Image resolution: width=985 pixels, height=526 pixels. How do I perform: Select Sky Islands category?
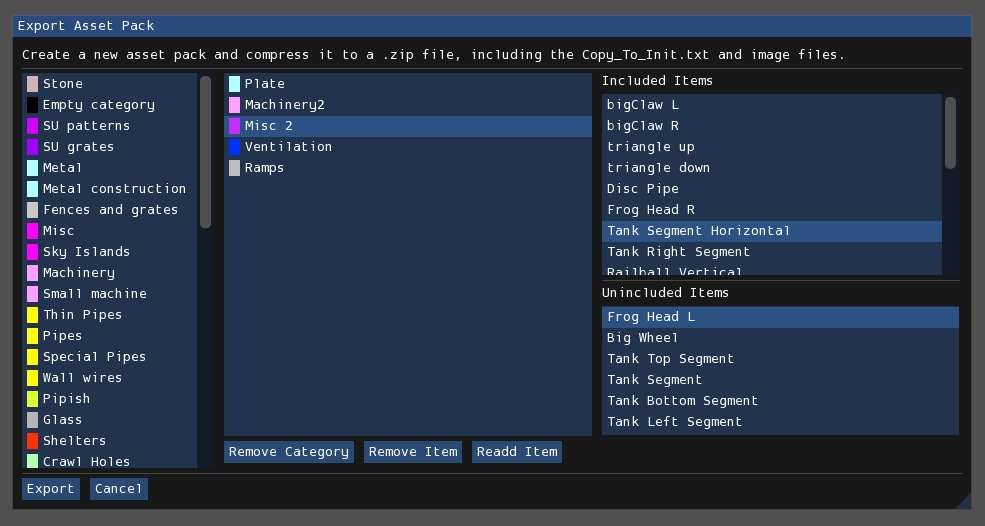[x=110, y=252]
